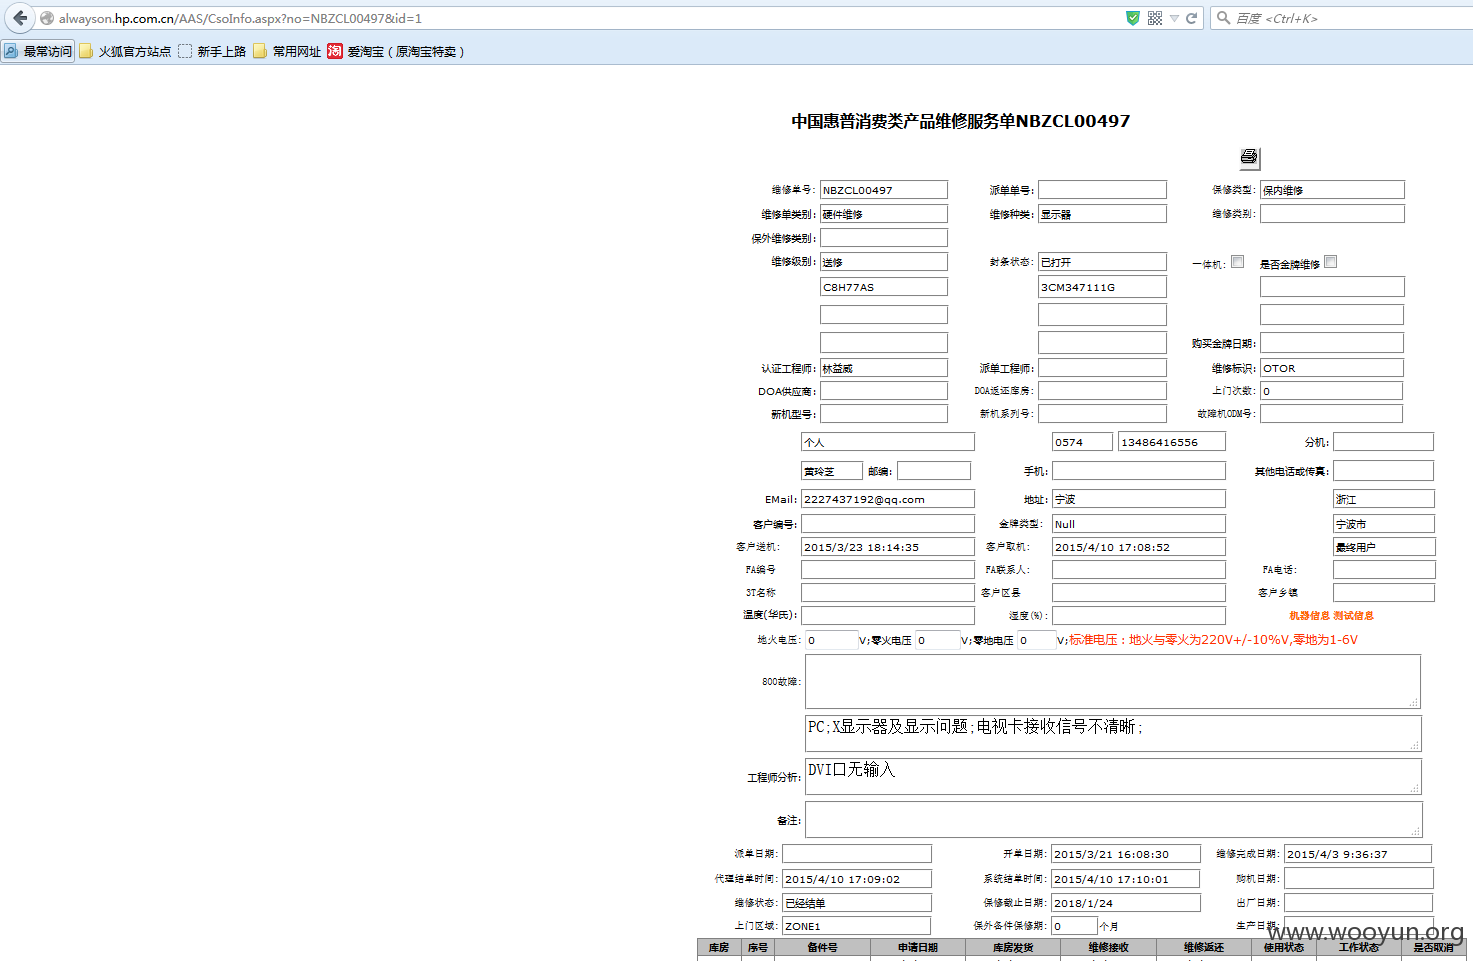Viewport: 1473px width, 961px height.
Task: Click the 维修接收 table column header
Action: click(1108, 947)
